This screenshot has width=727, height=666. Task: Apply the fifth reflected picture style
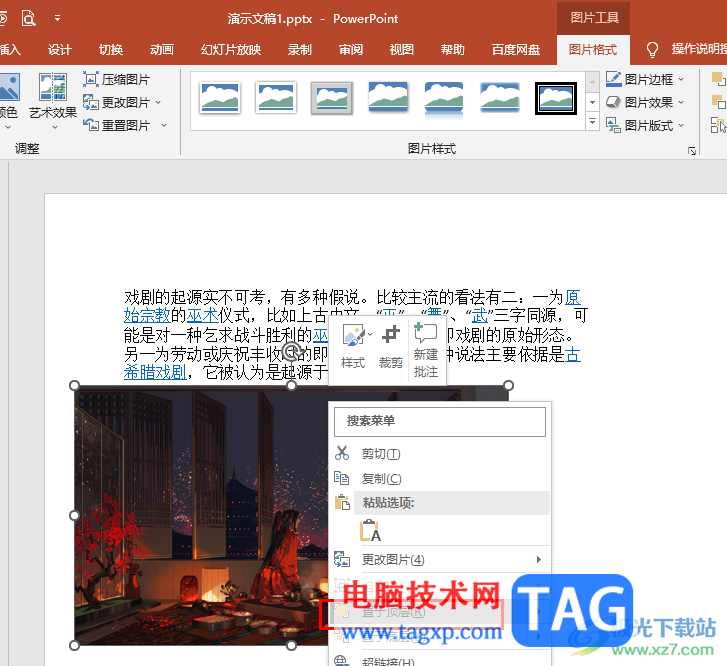pos(444,99)
